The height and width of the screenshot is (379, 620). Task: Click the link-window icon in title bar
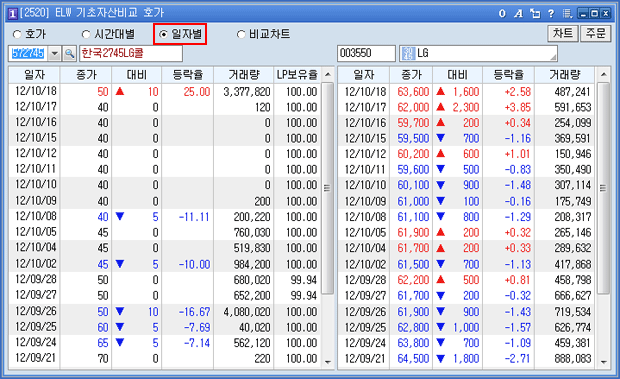(x=535, y=13)
